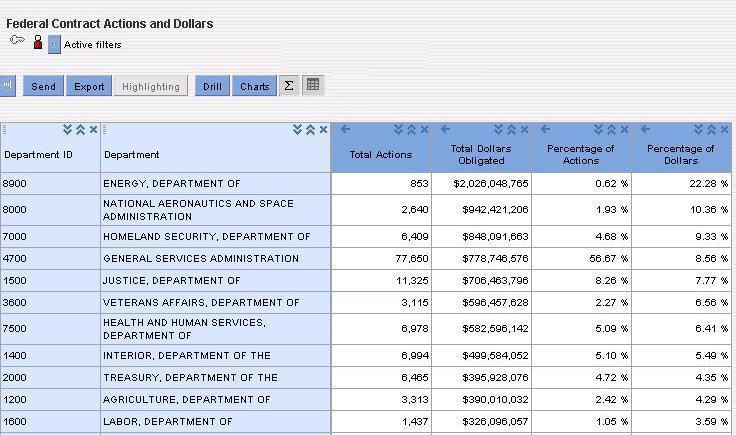736x435 pixels.
Task: Remove the Department column using its X
Action: [x=323, y=130]
